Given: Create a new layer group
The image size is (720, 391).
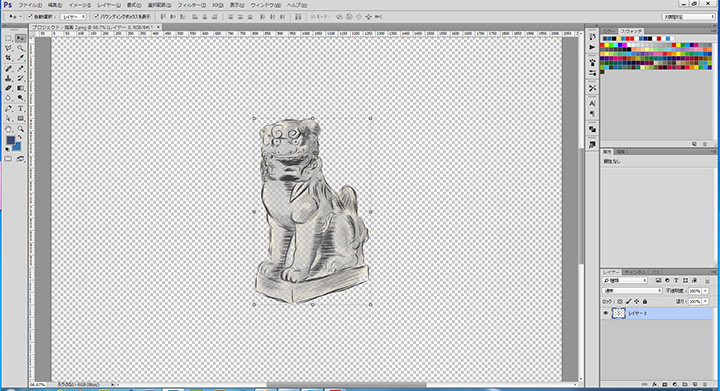Looking at the screenshot, I should pyautogui.click(x=685, y=384).
